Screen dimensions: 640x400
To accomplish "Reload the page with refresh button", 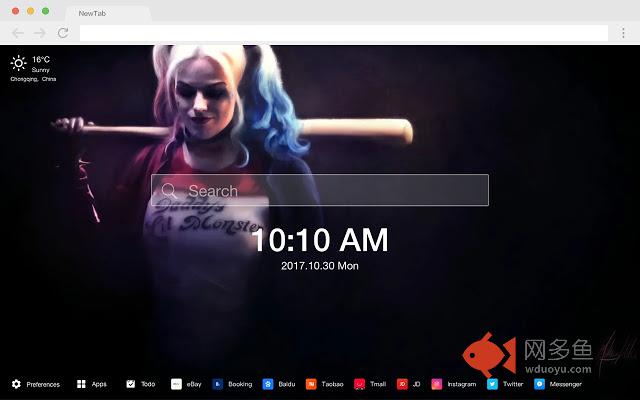I will click(62, 33).
